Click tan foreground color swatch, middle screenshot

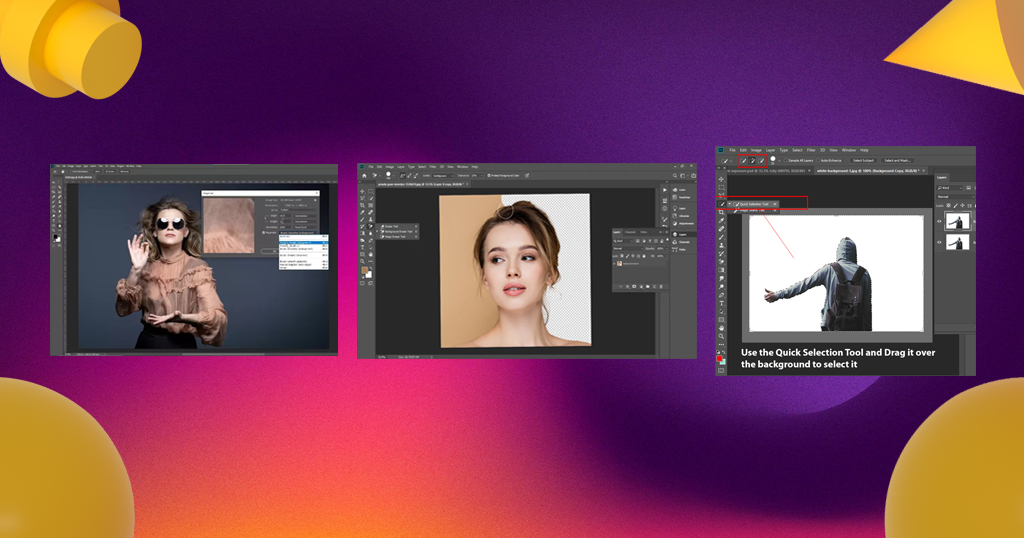tap(364, 270)
